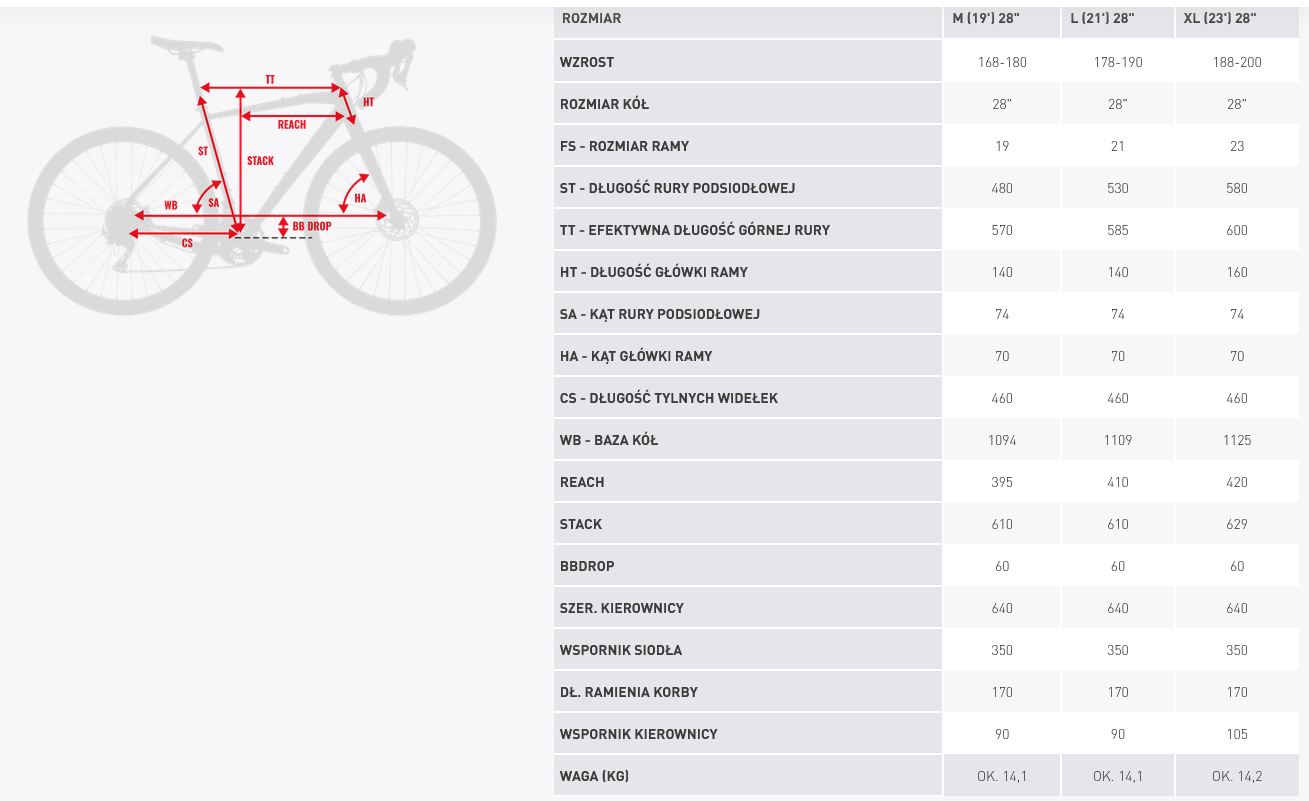Click the STACK label in the bike diagram
Viewport: 1309px width, 801px height.
(260, 161)
